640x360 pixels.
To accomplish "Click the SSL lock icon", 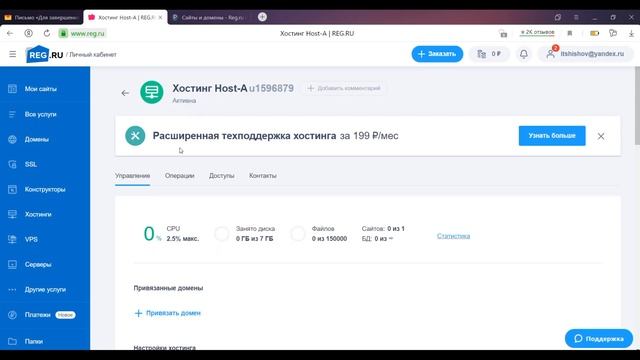I will coord(12,164).
